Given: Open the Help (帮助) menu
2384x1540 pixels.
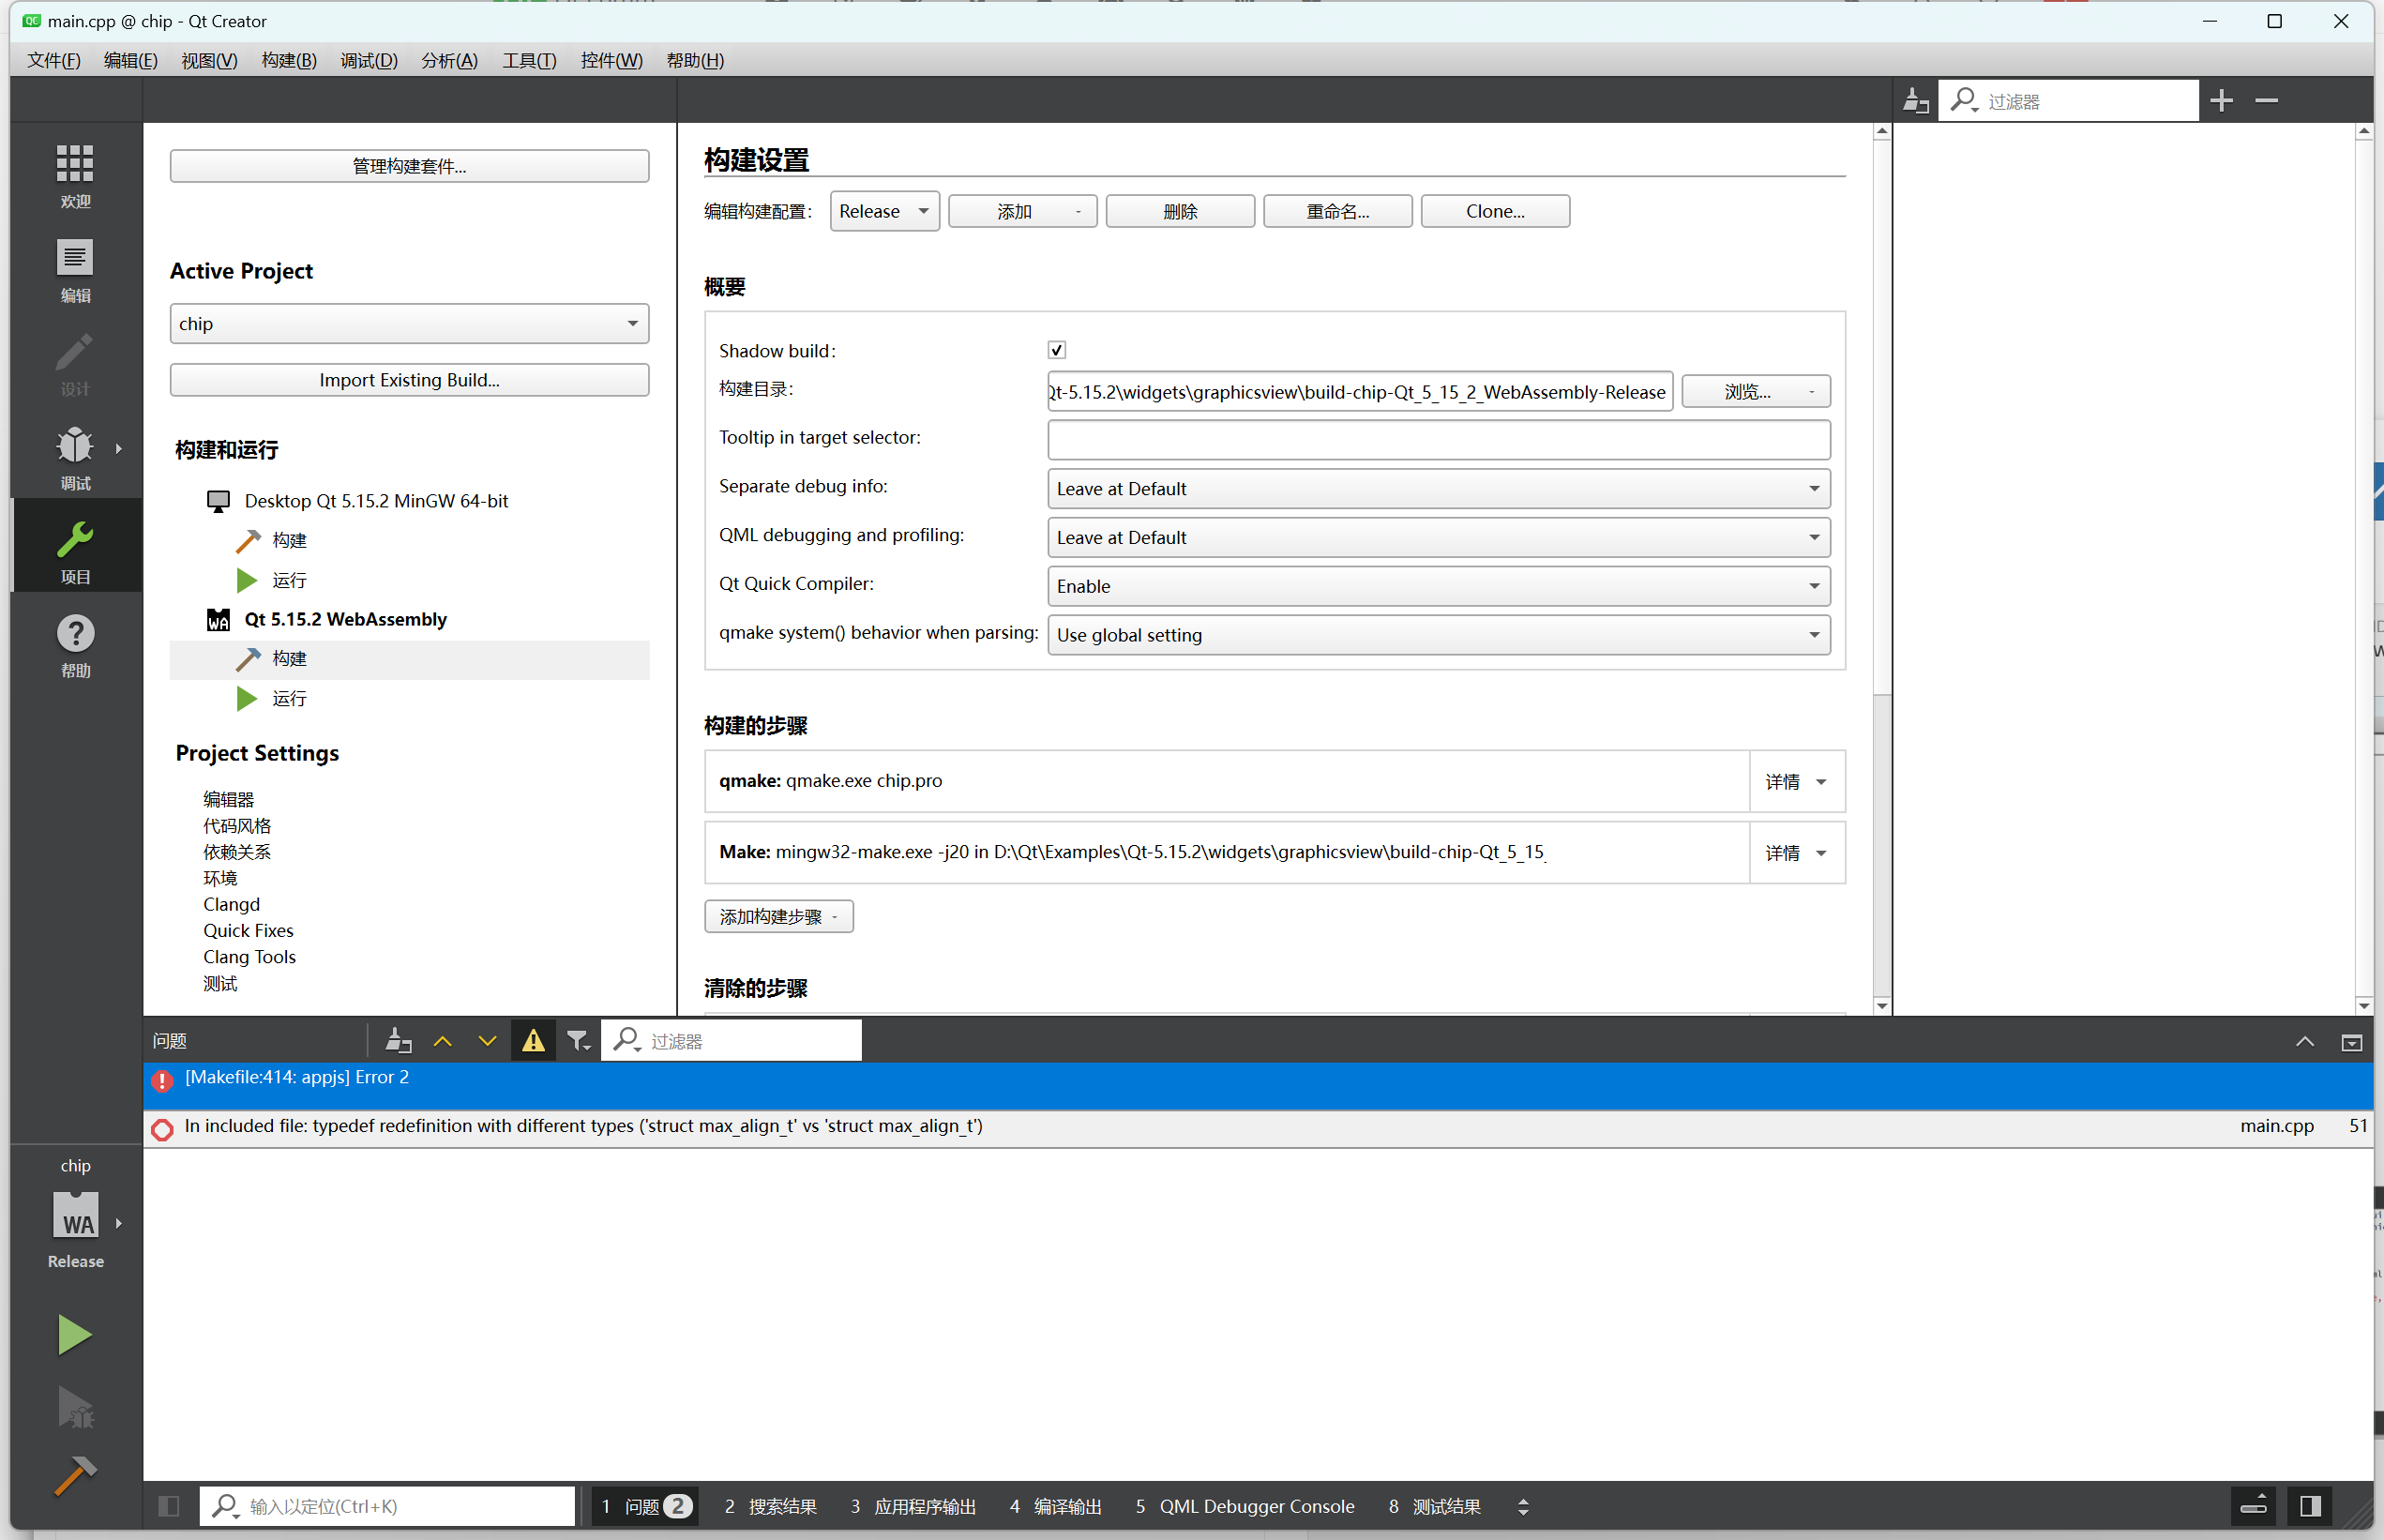Looking at the screenshot, I should [695, 60].
